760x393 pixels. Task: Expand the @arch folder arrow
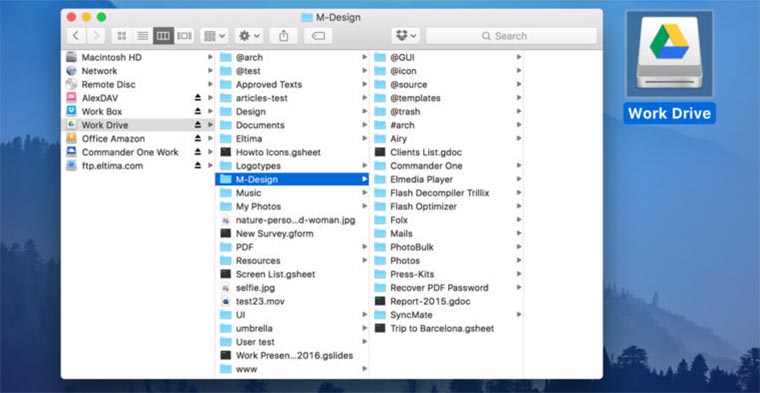click(364, 57)
